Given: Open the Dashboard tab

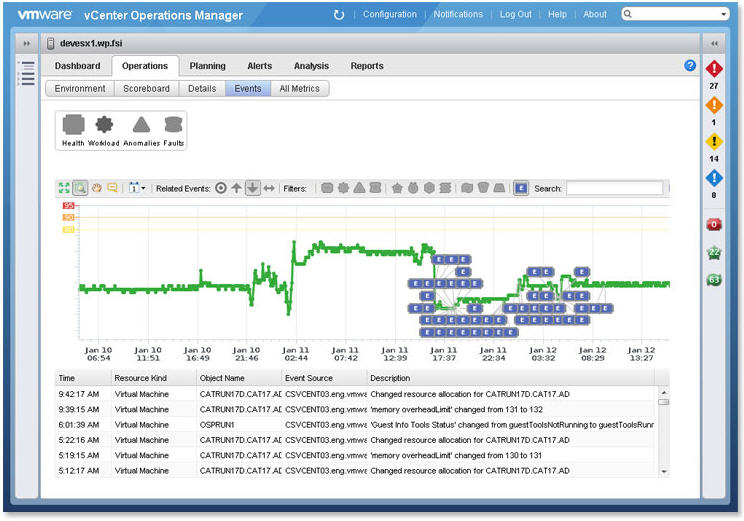Looking at the screenshot, I should [x=77, y=66].
